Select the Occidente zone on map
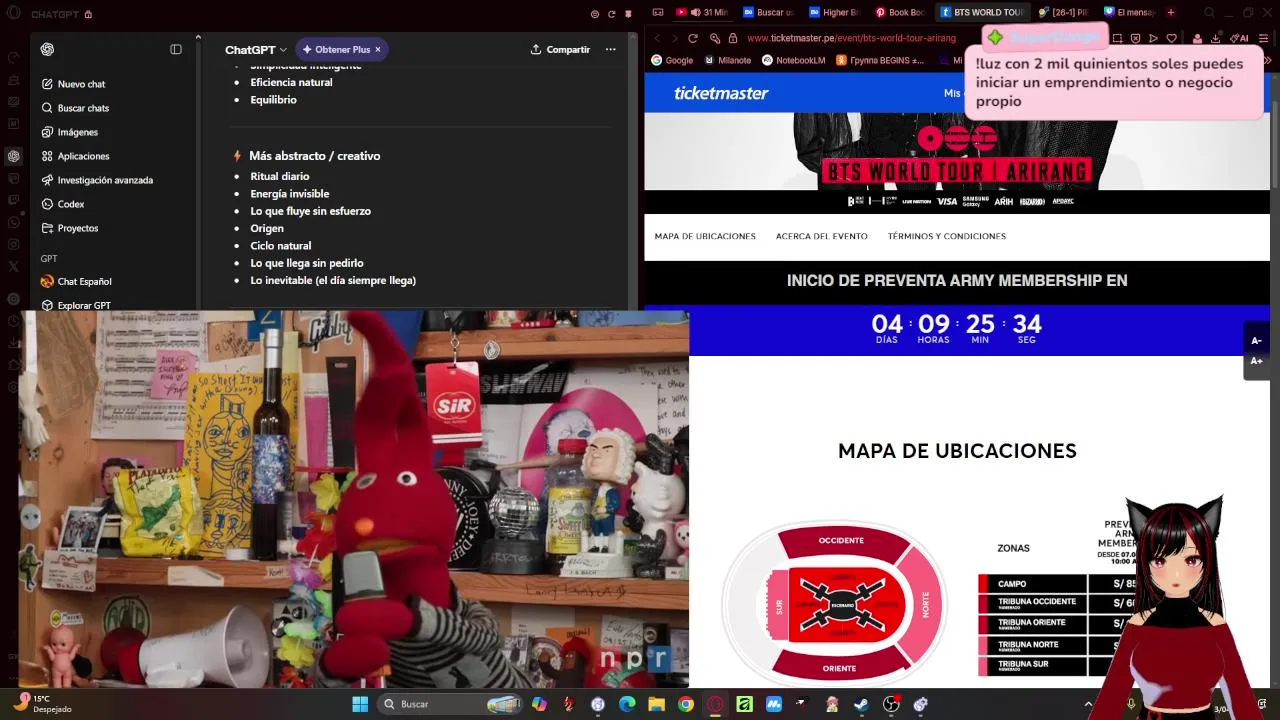 (841, 541)
